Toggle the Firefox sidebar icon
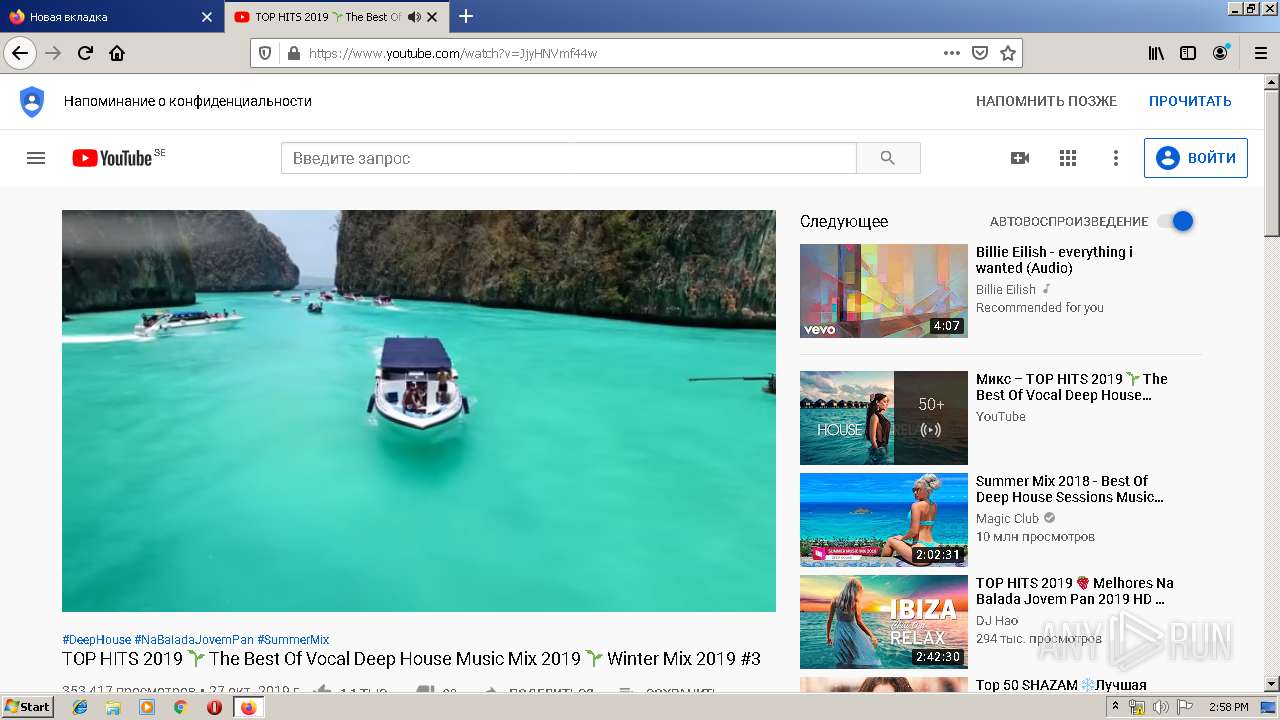This screenshot has height=720, width=1280. tap(1188, 53)
